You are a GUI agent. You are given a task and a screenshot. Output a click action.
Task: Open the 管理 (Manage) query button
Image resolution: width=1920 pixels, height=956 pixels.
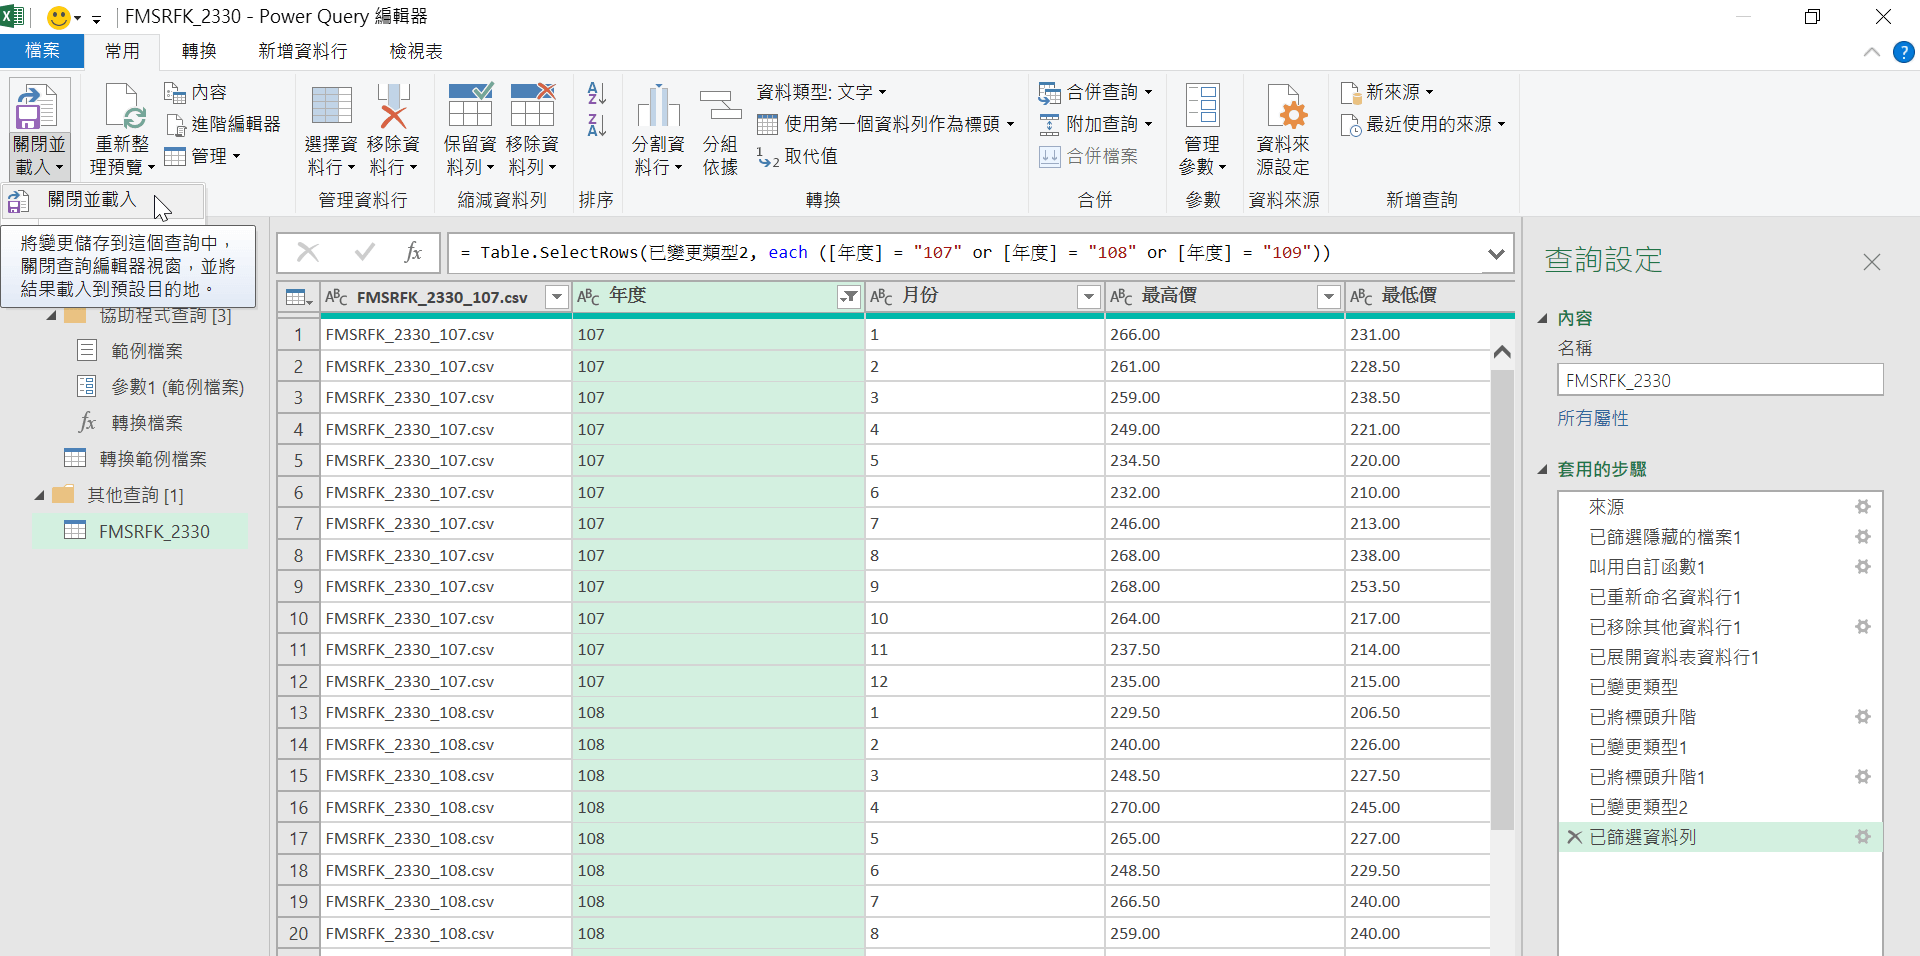(x=202, y=156)
